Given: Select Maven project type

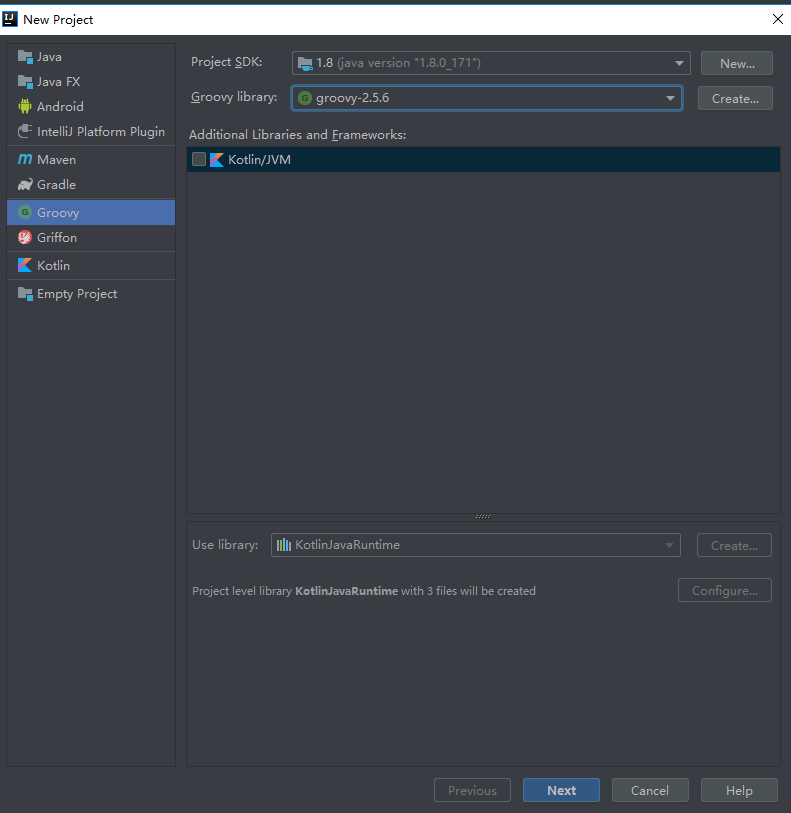Looking at the screenshot, I should pos(91,159).
